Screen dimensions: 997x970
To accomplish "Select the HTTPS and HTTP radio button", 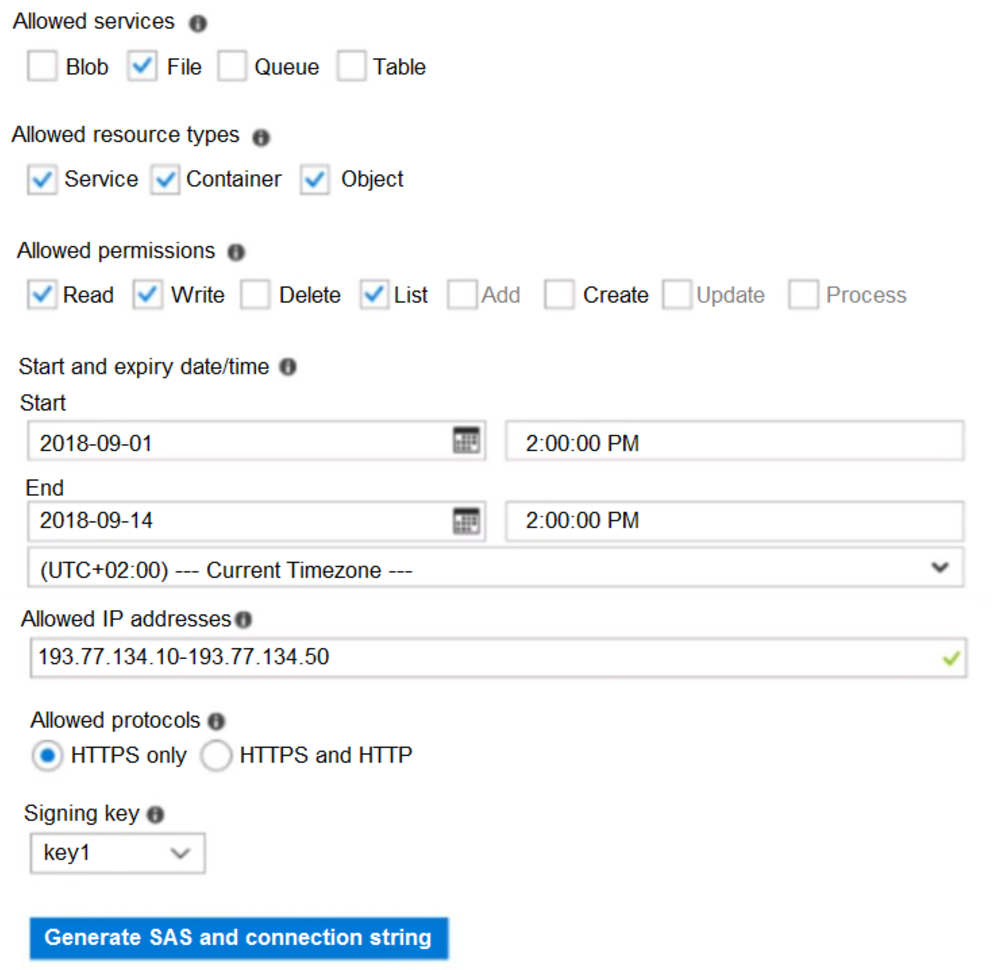I will click(216, 756).
